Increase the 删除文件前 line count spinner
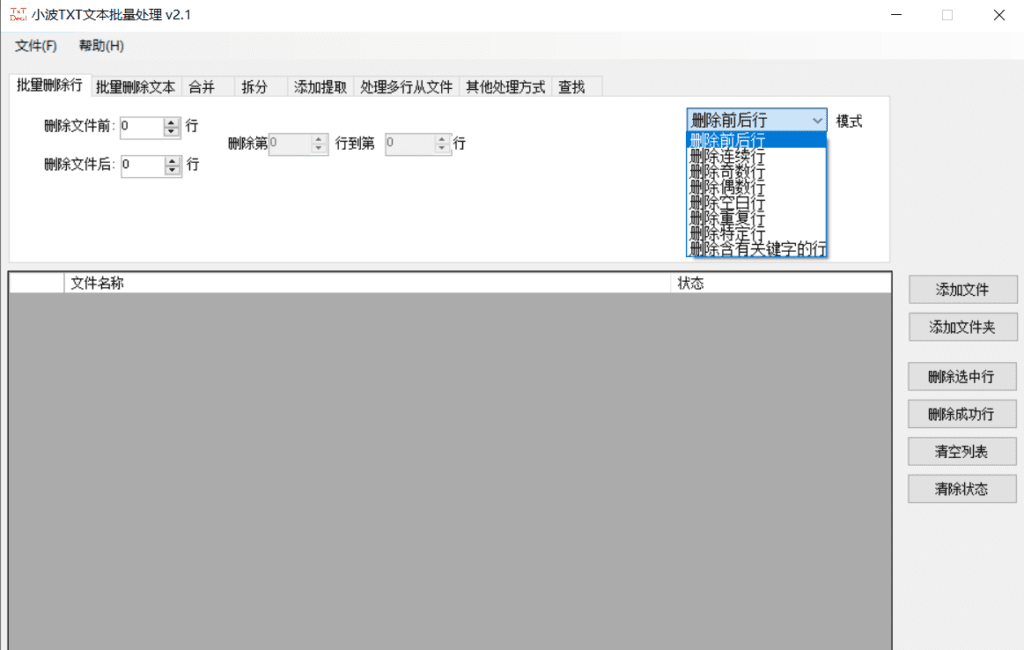The image size is (1024, 650). click(171, 122)
